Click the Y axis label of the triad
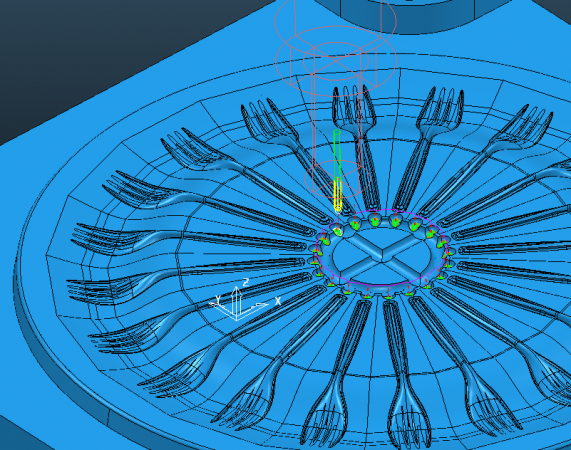The width and height of the screenshot is (571, 450). point(218,299)
